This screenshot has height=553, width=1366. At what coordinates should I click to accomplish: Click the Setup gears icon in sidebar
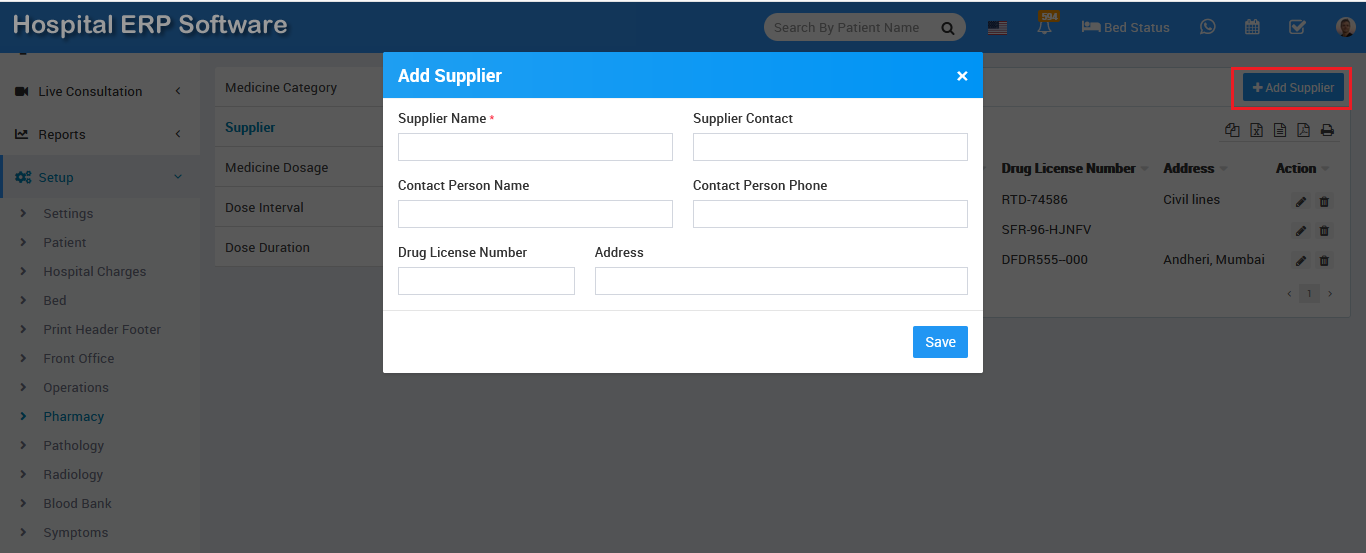point(22,177)
